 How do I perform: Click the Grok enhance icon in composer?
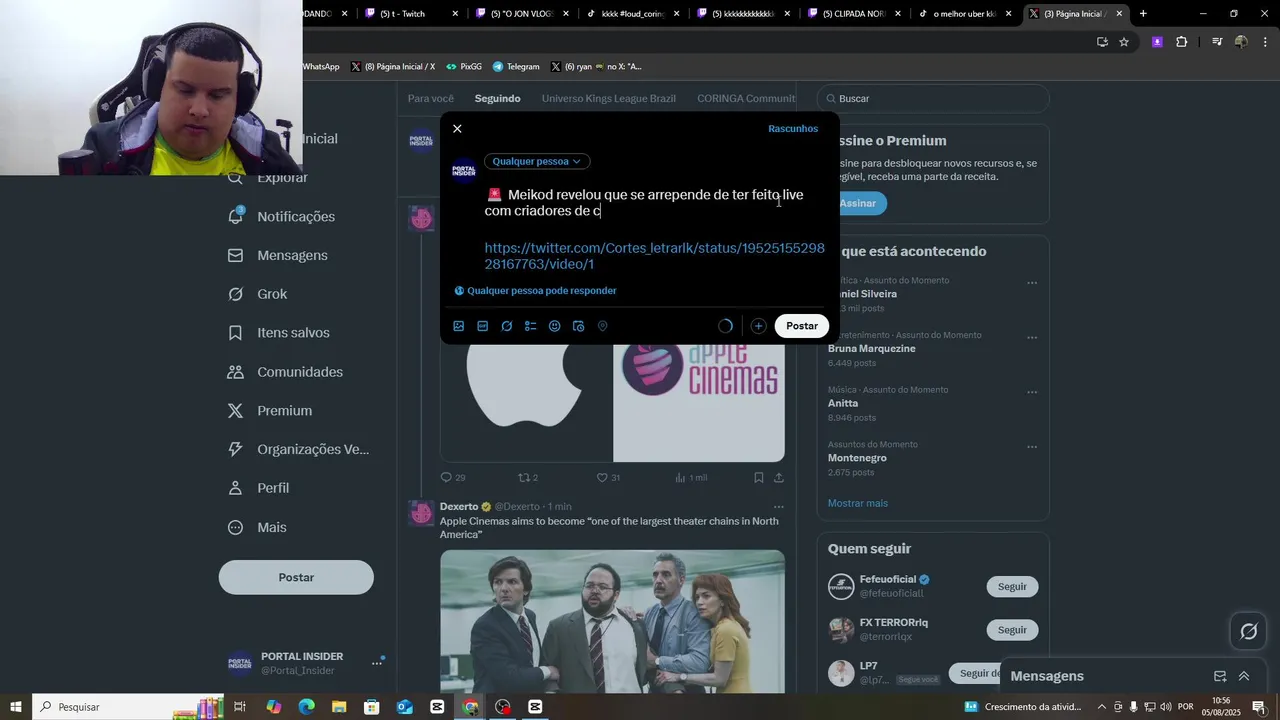[507, 326]
